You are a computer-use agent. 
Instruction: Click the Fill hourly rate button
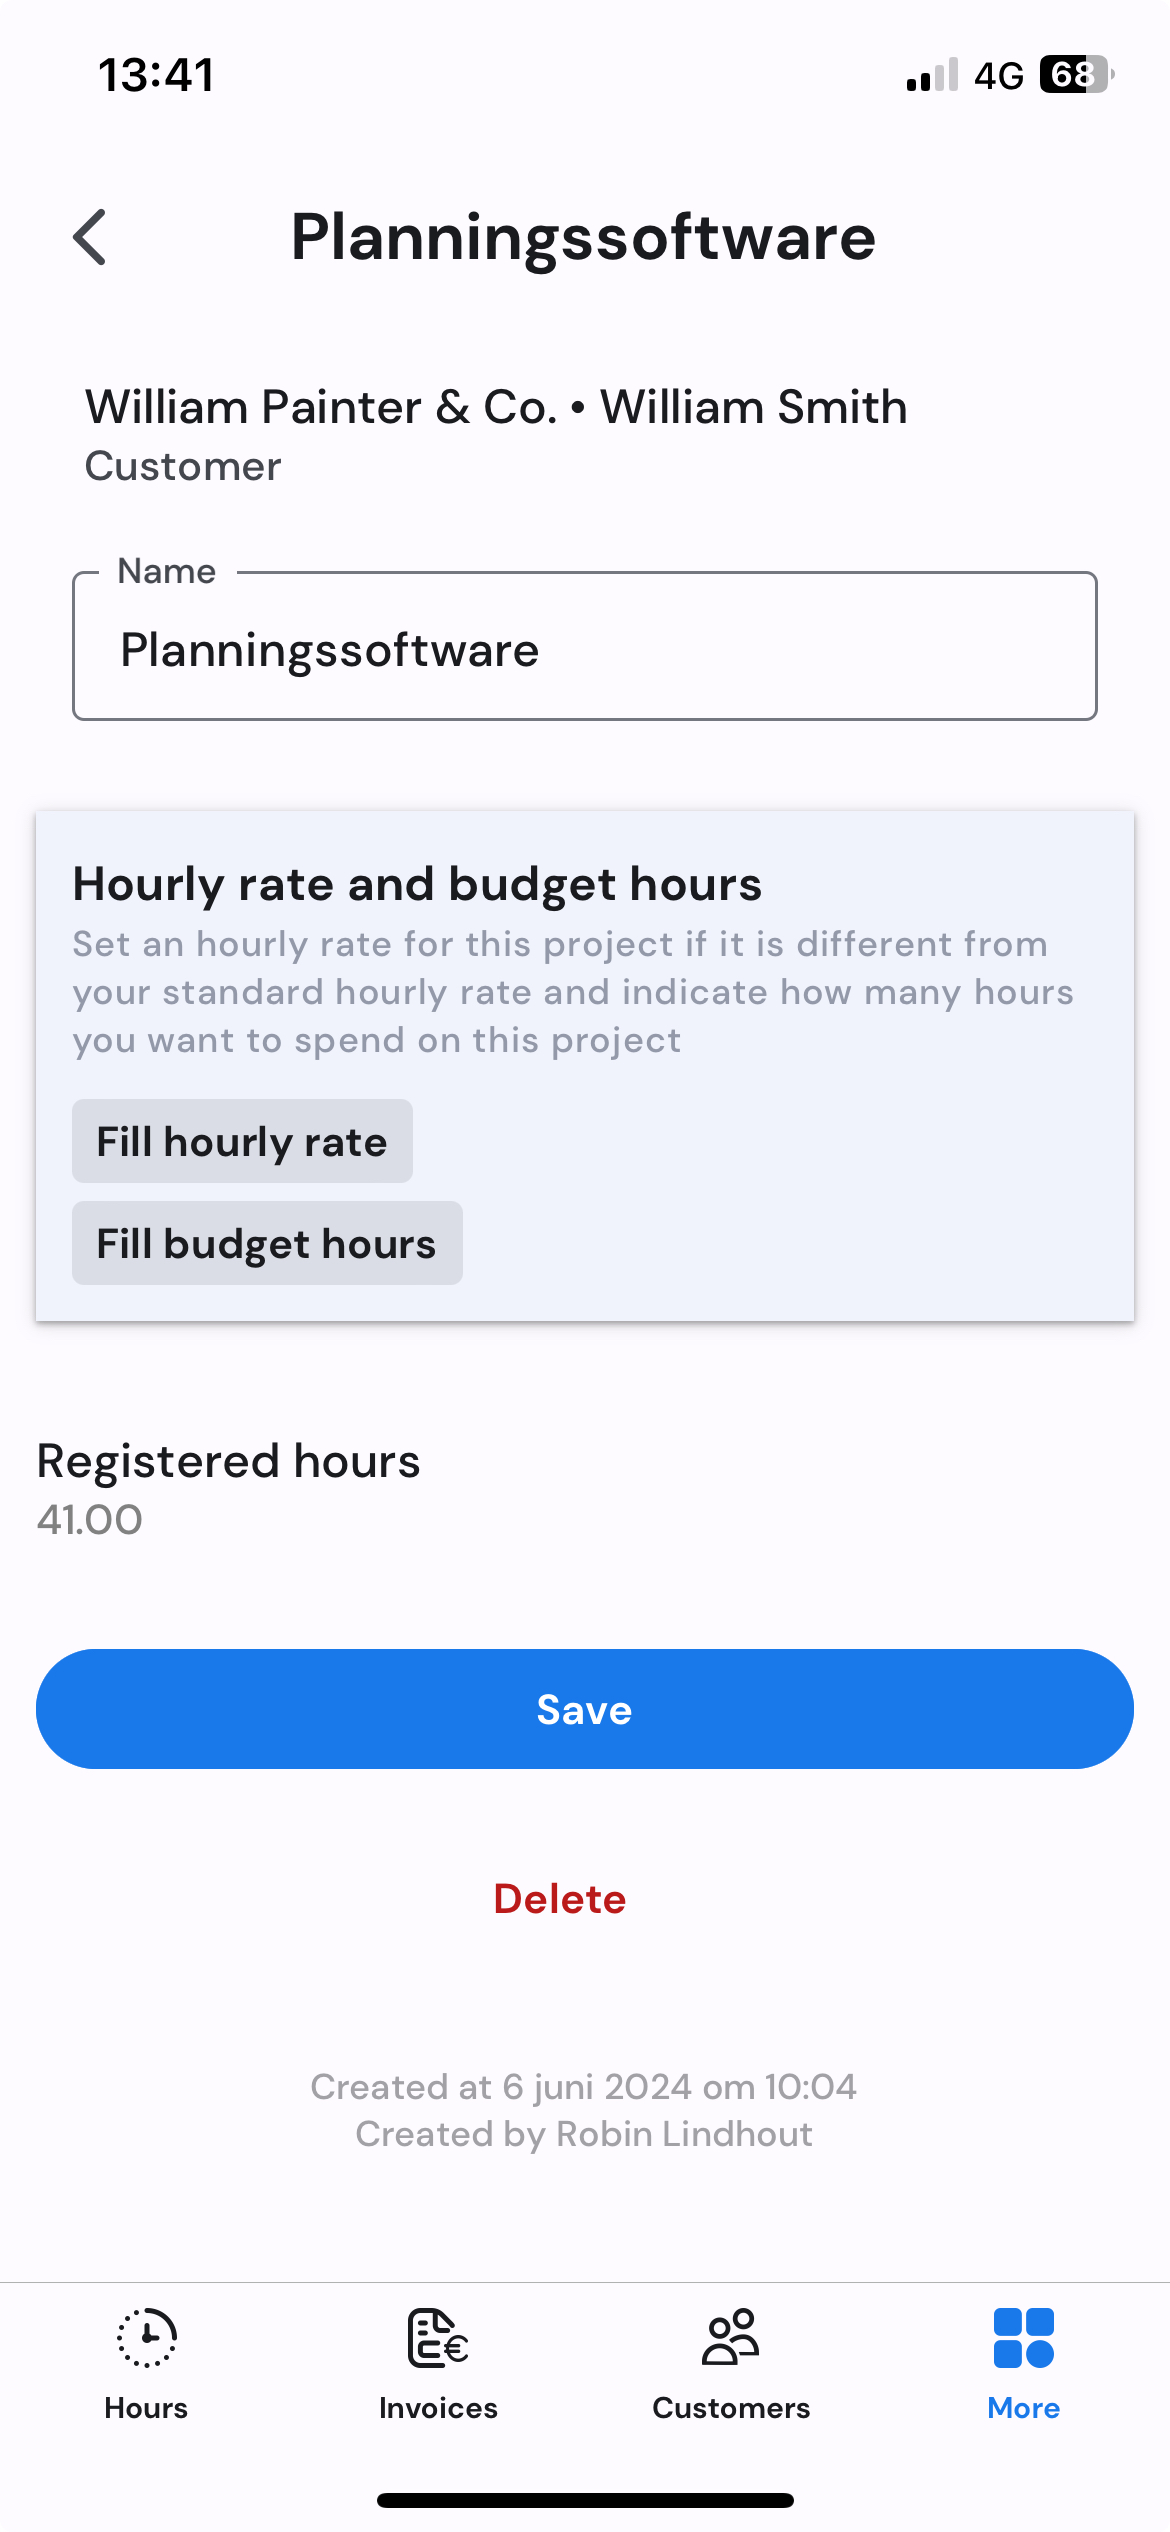point(242,1141)
